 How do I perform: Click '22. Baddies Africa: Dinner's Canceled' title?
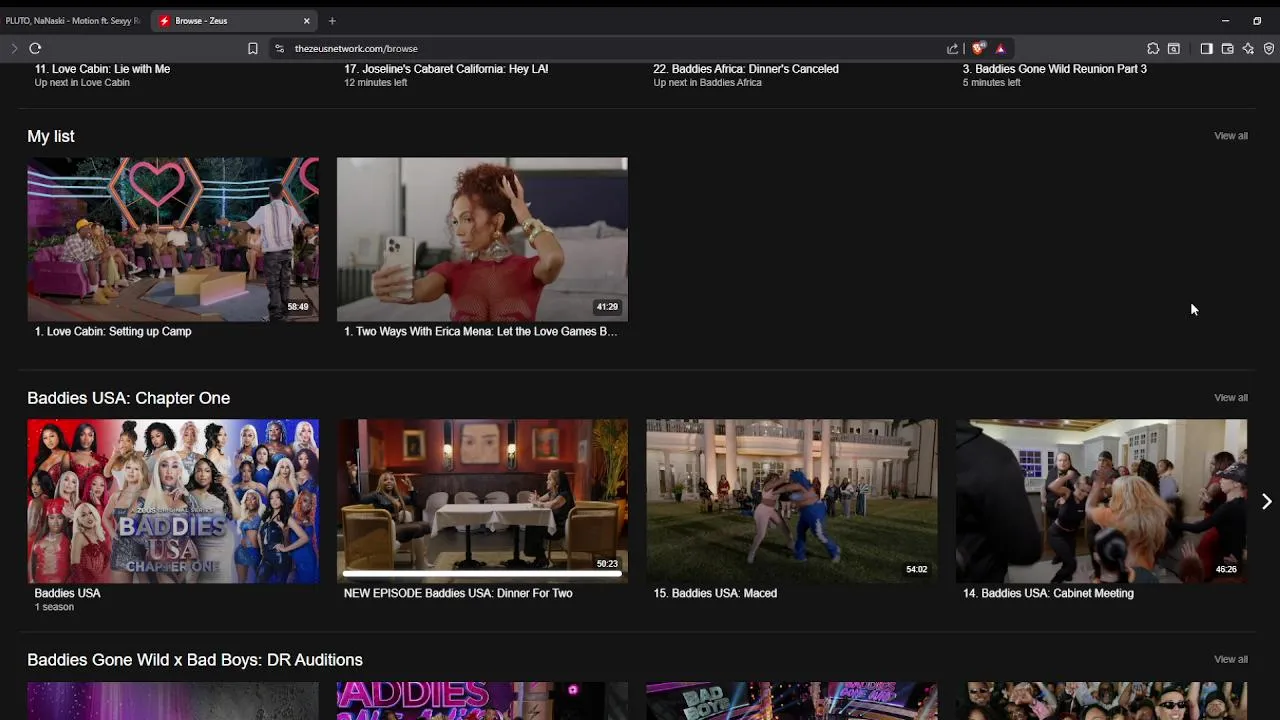tap(746, 69)
